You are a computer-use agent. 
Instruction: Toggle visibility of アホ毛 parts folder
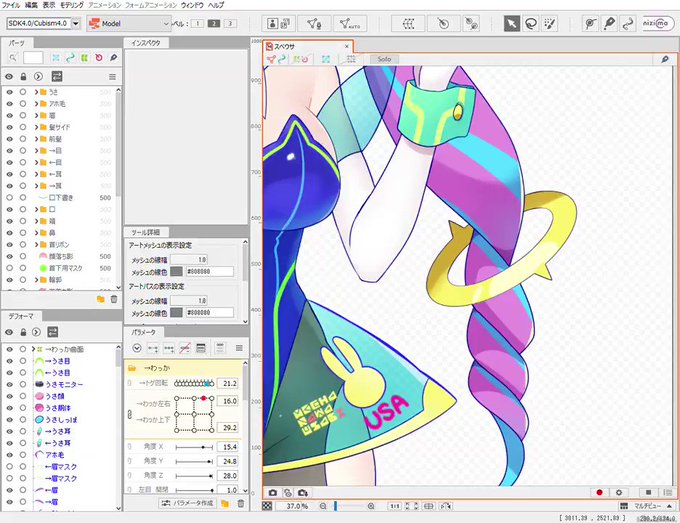pyautogui.click(x=10, y=104)
